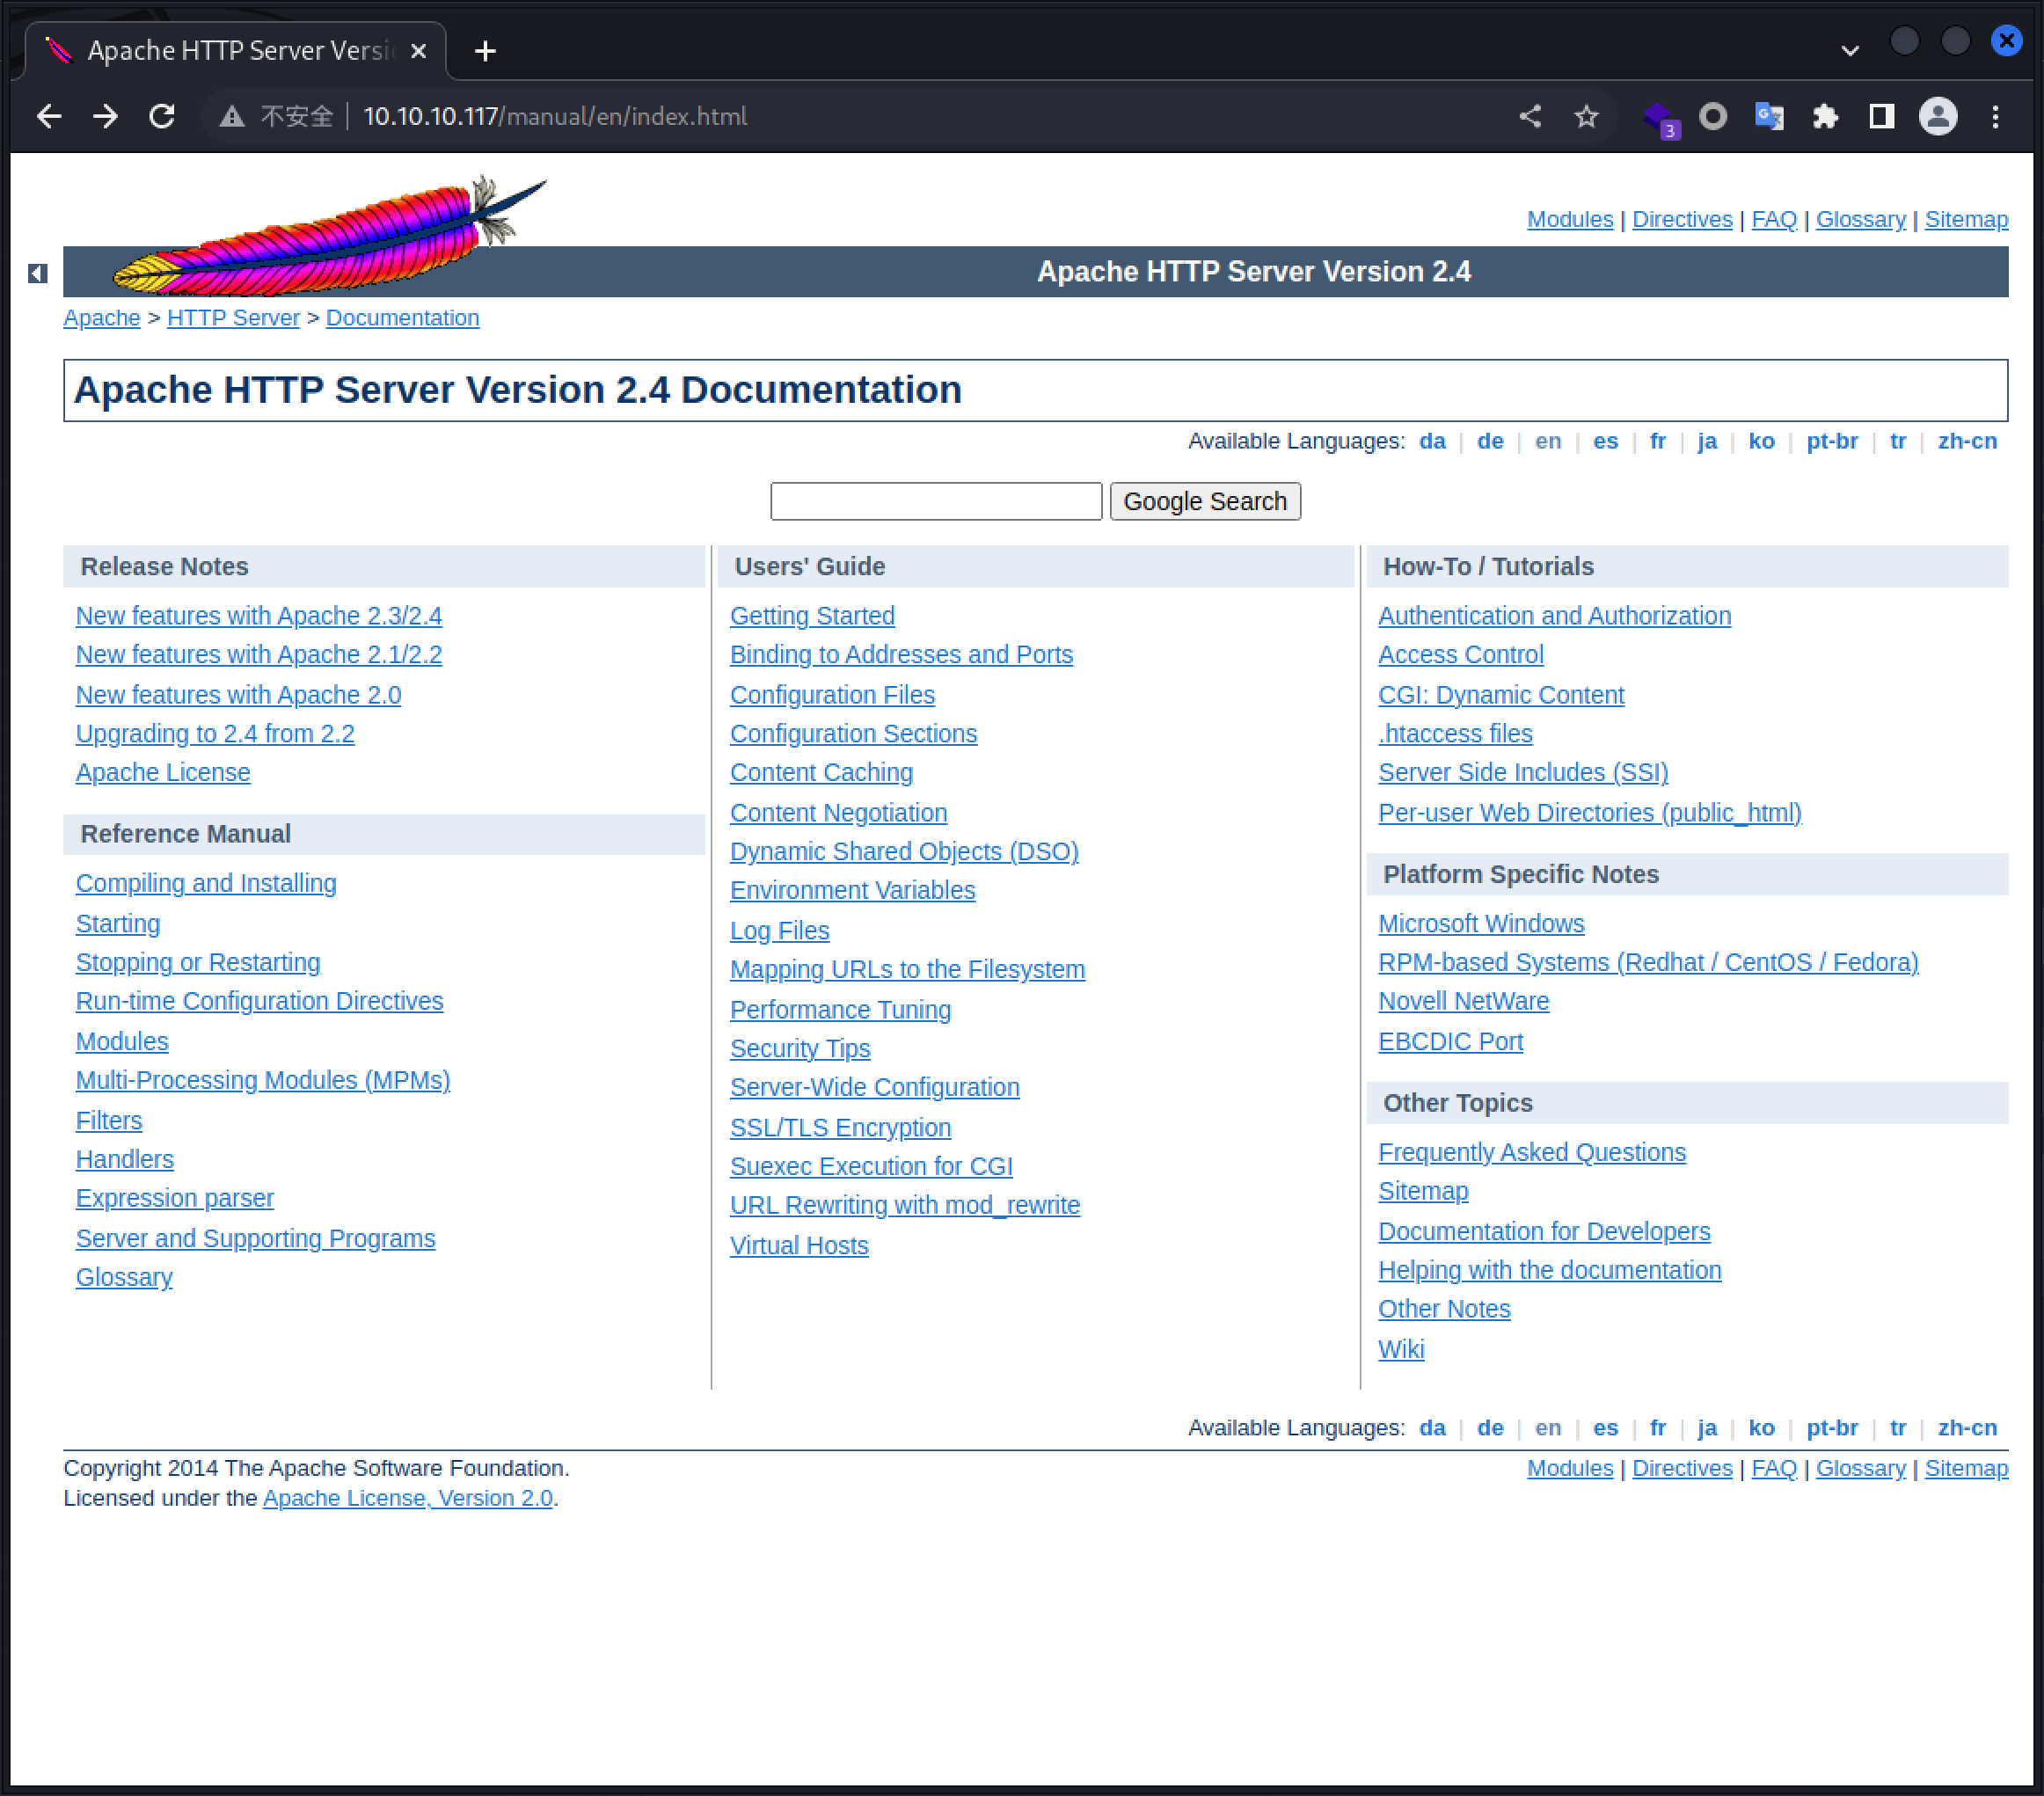Expand the tab search dropdown chevron

point(1849,50)
